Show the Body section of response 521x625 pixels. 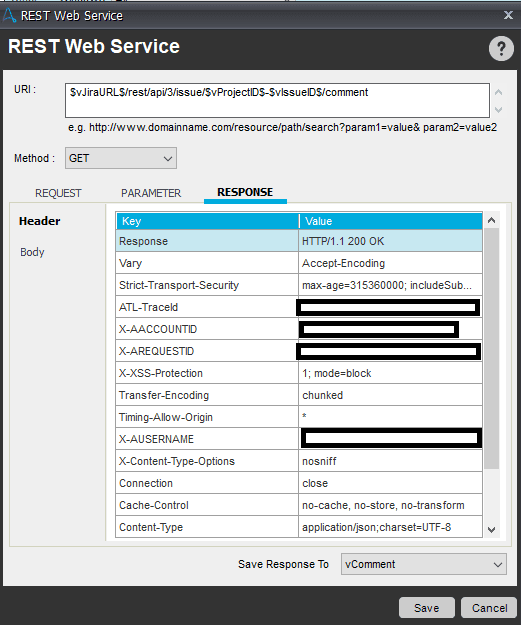coord(32,252)
